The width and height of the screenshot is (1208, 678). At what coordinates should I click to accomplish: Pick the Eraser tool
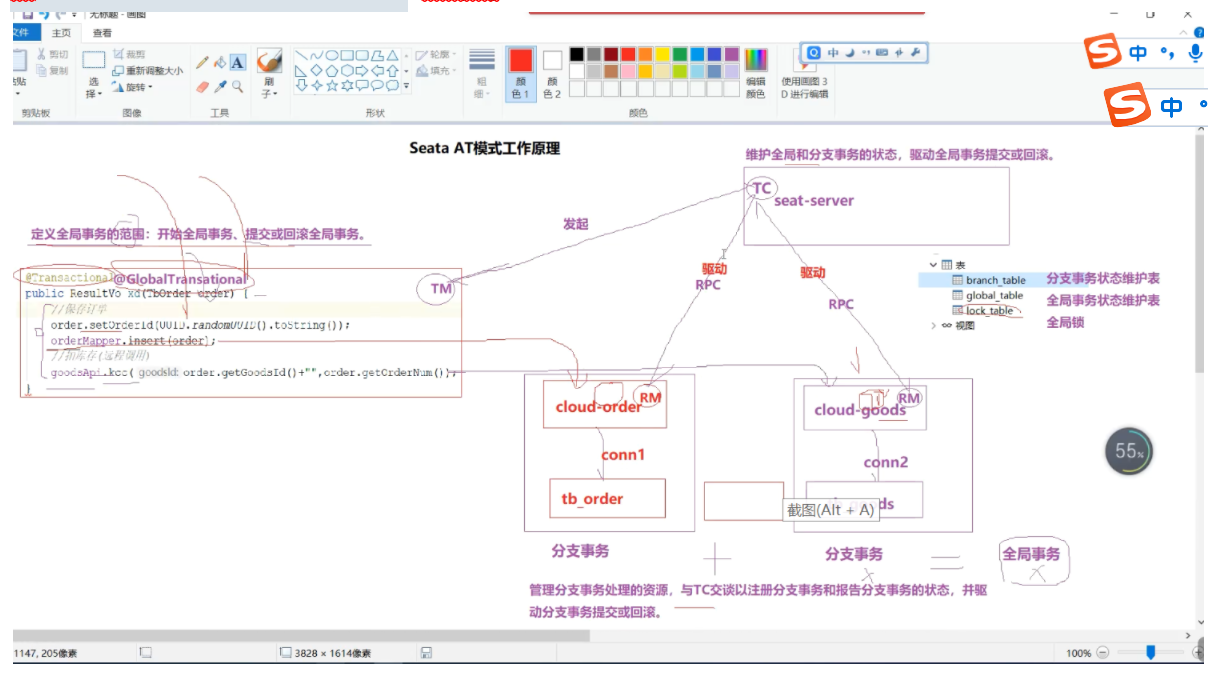[202, 87]
